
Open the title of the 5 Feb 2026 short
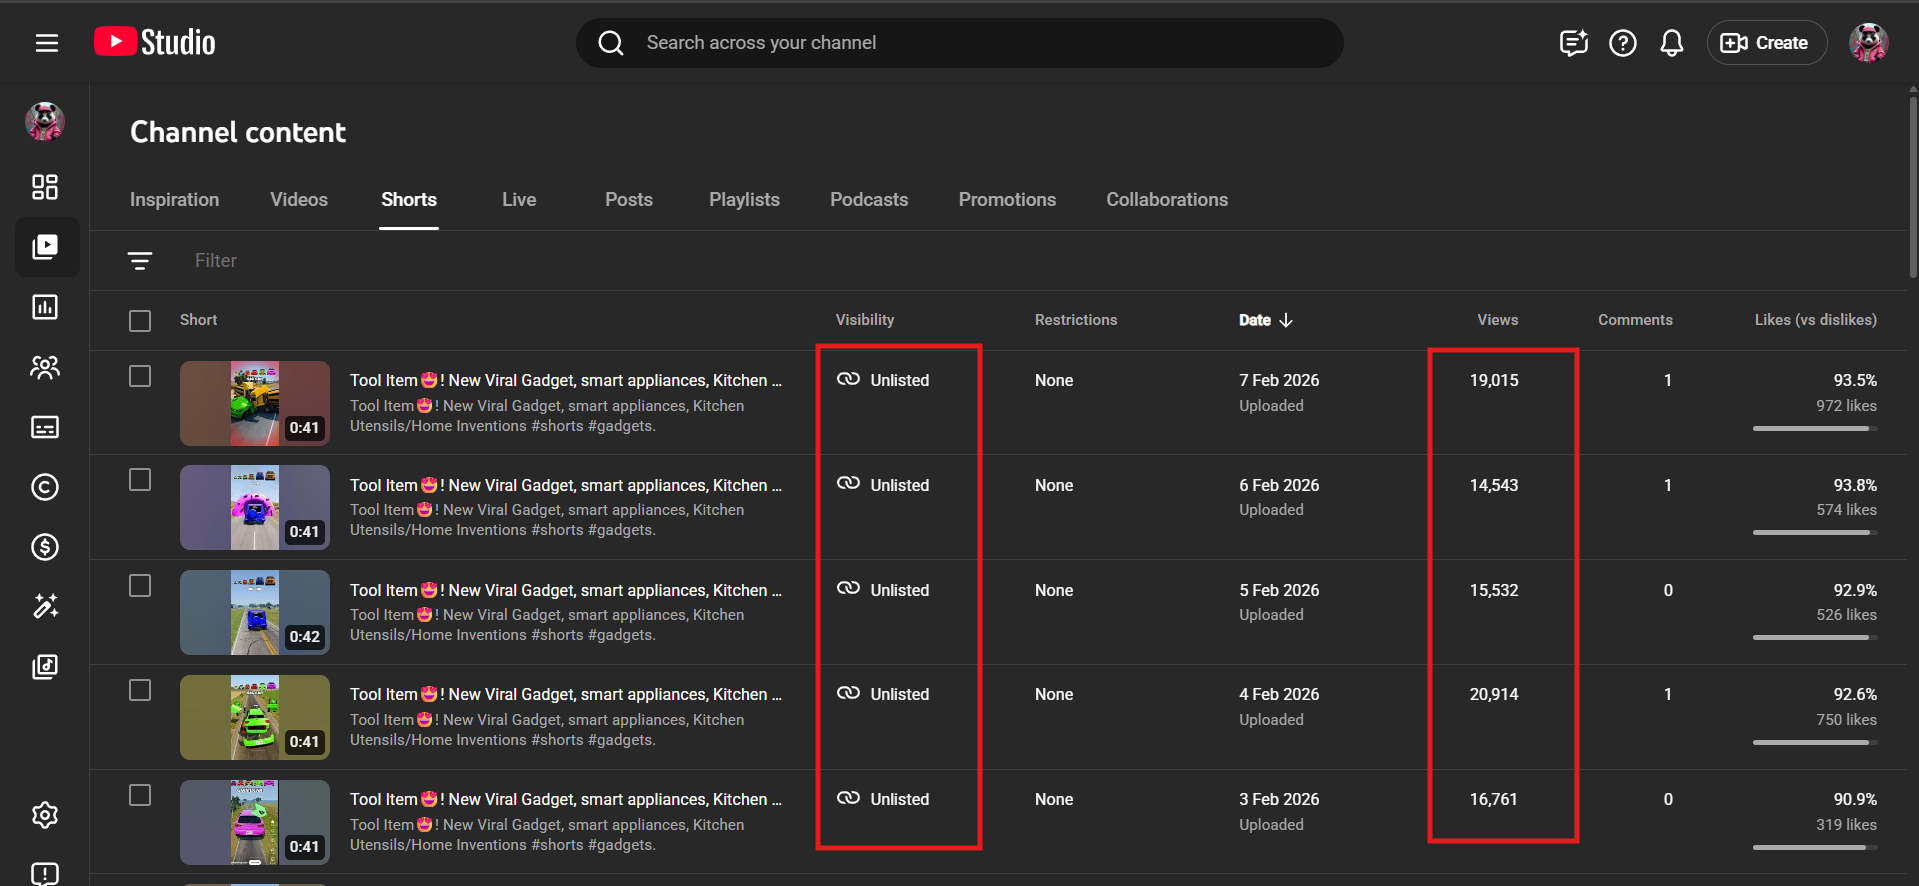[x=565, y=590]
